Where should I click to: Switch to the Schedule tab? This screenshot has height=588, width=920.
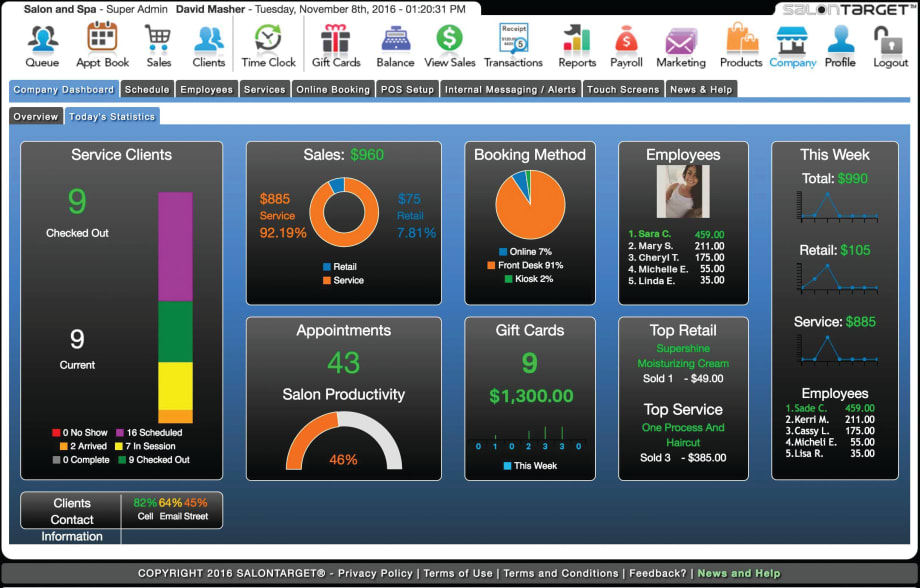(x=147, y=89)
